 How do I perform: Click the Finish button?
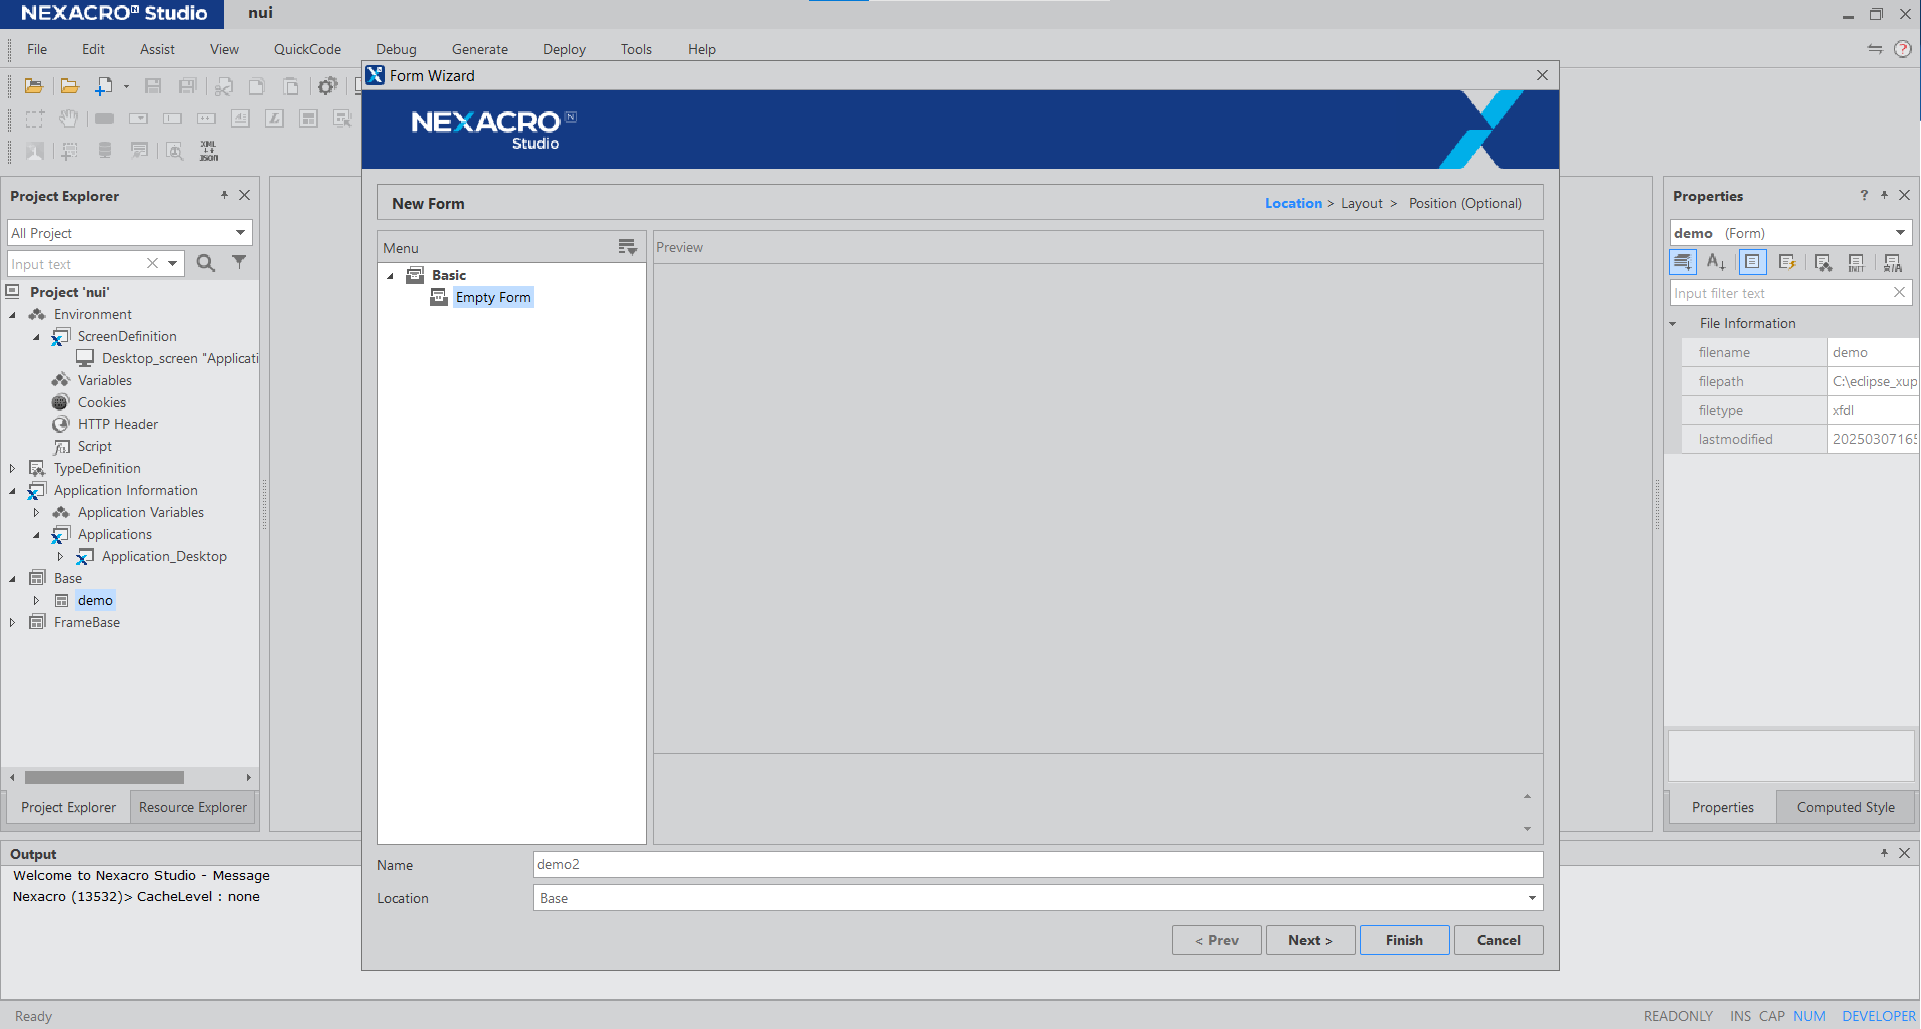point(1403,940)
